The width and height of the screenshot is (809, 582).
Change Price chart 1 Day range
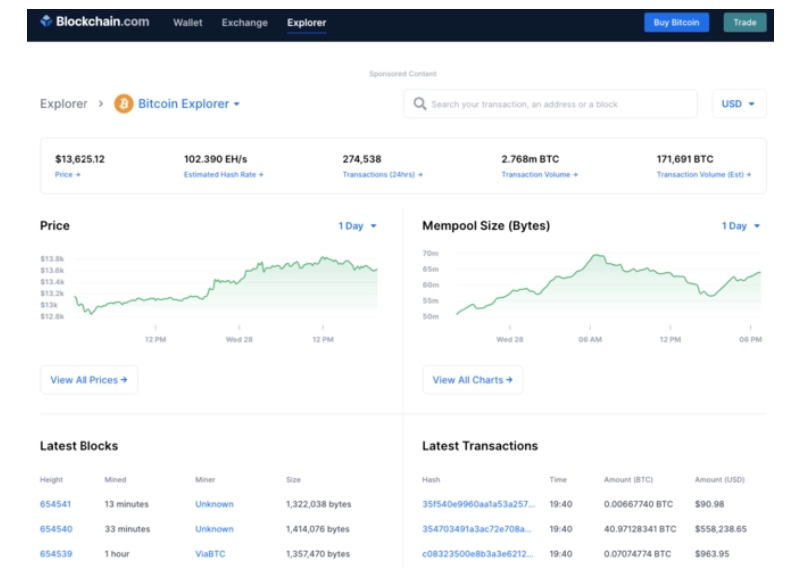pyautogui.click(x=357, y=225)
